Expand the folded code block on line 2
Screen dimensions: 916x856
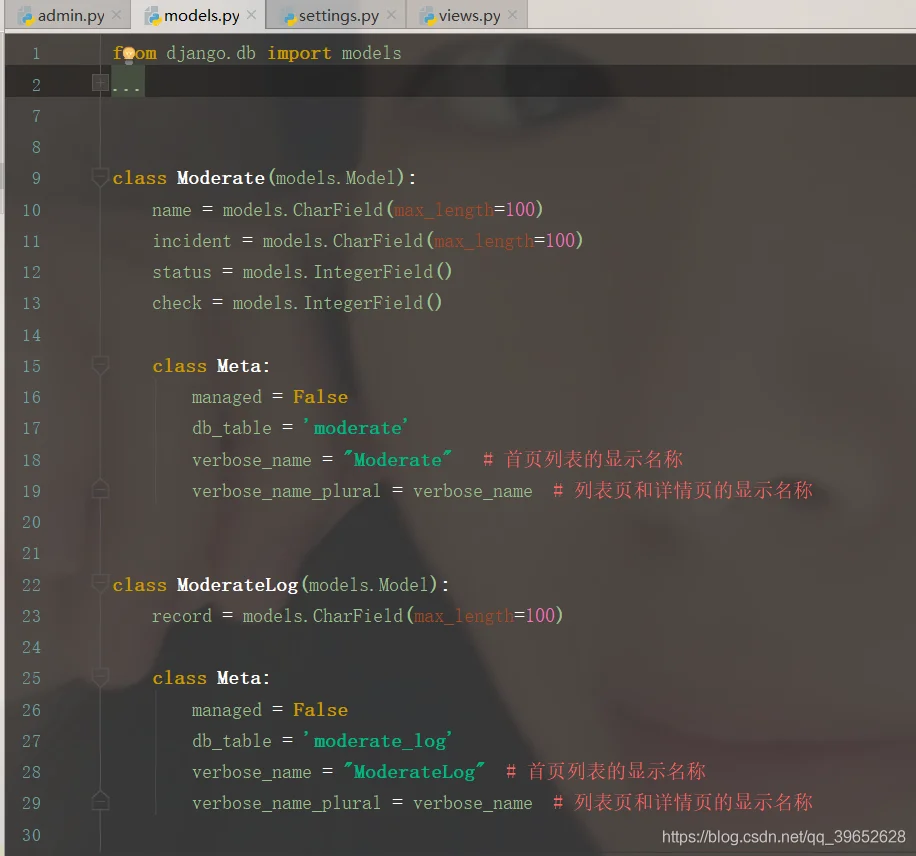[100, 83]
